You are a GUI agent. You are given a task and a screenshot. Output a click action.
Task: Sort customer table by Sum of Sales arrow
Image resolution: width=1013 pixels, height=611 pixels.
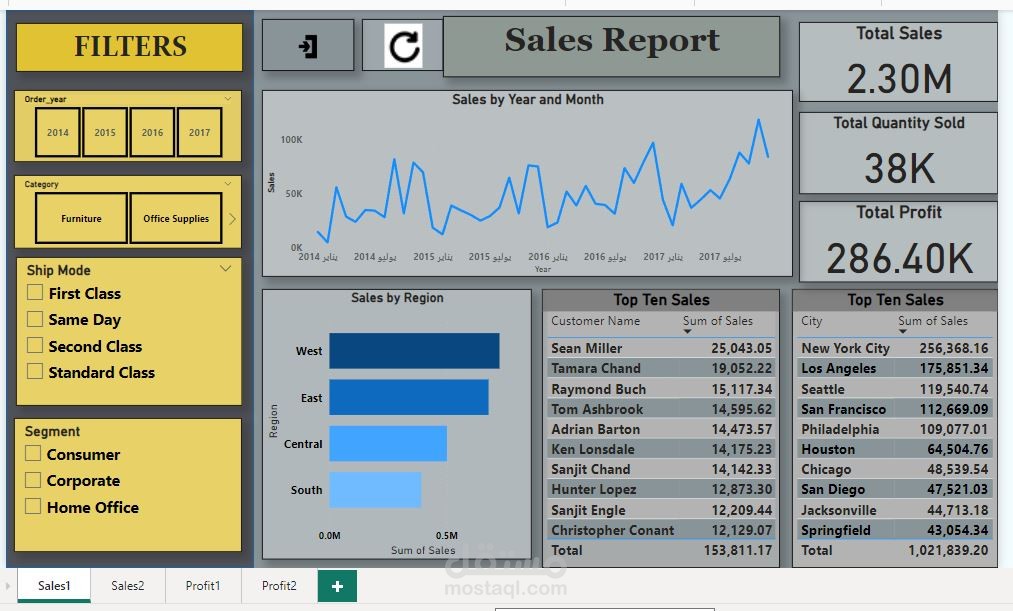click(x=687, y=331)
